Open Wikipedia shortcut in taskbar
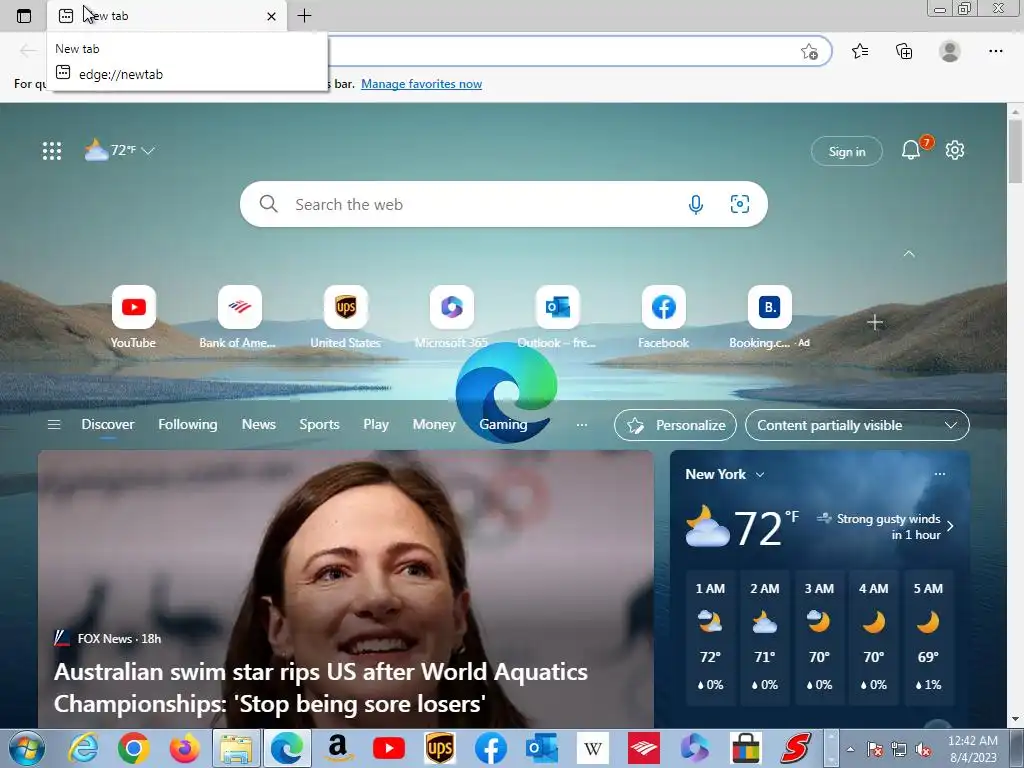Screen dimensions: 1024x768 [x=593, y=748]
